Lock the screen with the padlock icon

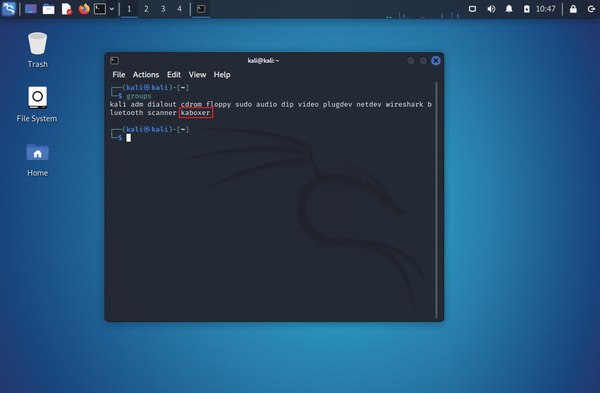[x=573, y=9]
